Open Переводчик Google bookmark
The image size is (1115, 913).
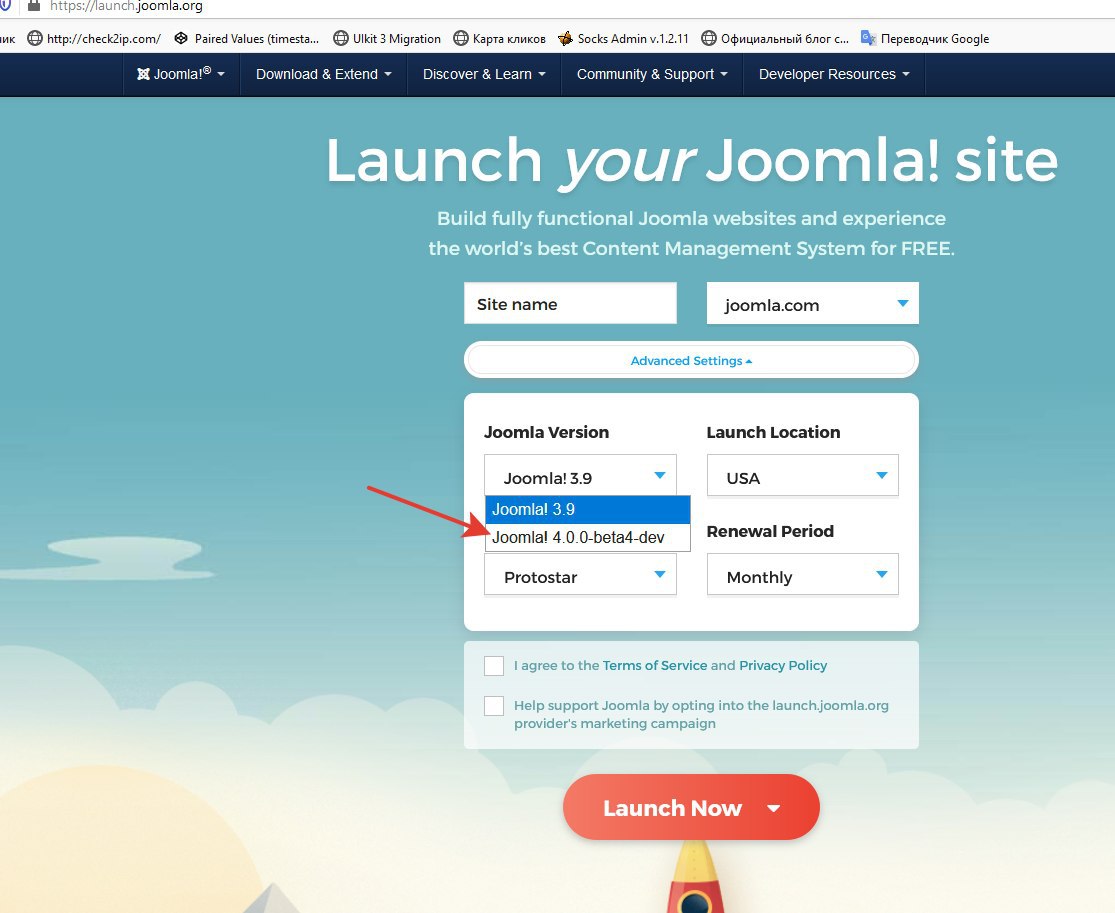click(x=924, y=38)
